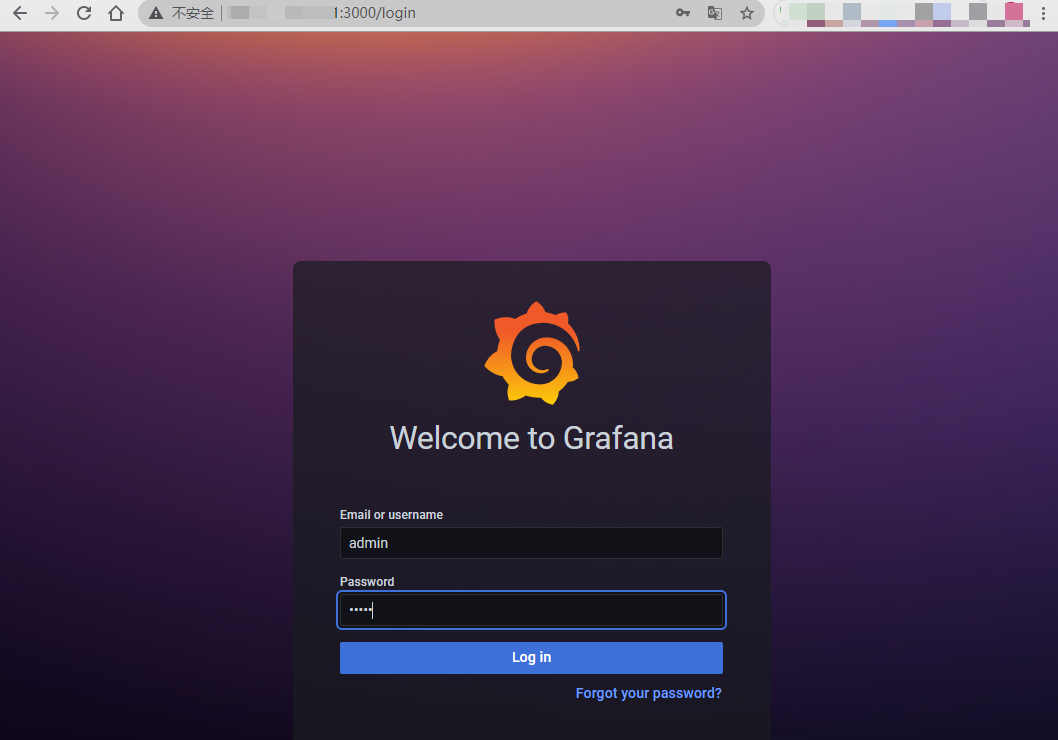Open the Forgot your password link
Image resolution: width=1058 pixels, height=740 pixels.
pyautogui.click(x=648, y=693)
